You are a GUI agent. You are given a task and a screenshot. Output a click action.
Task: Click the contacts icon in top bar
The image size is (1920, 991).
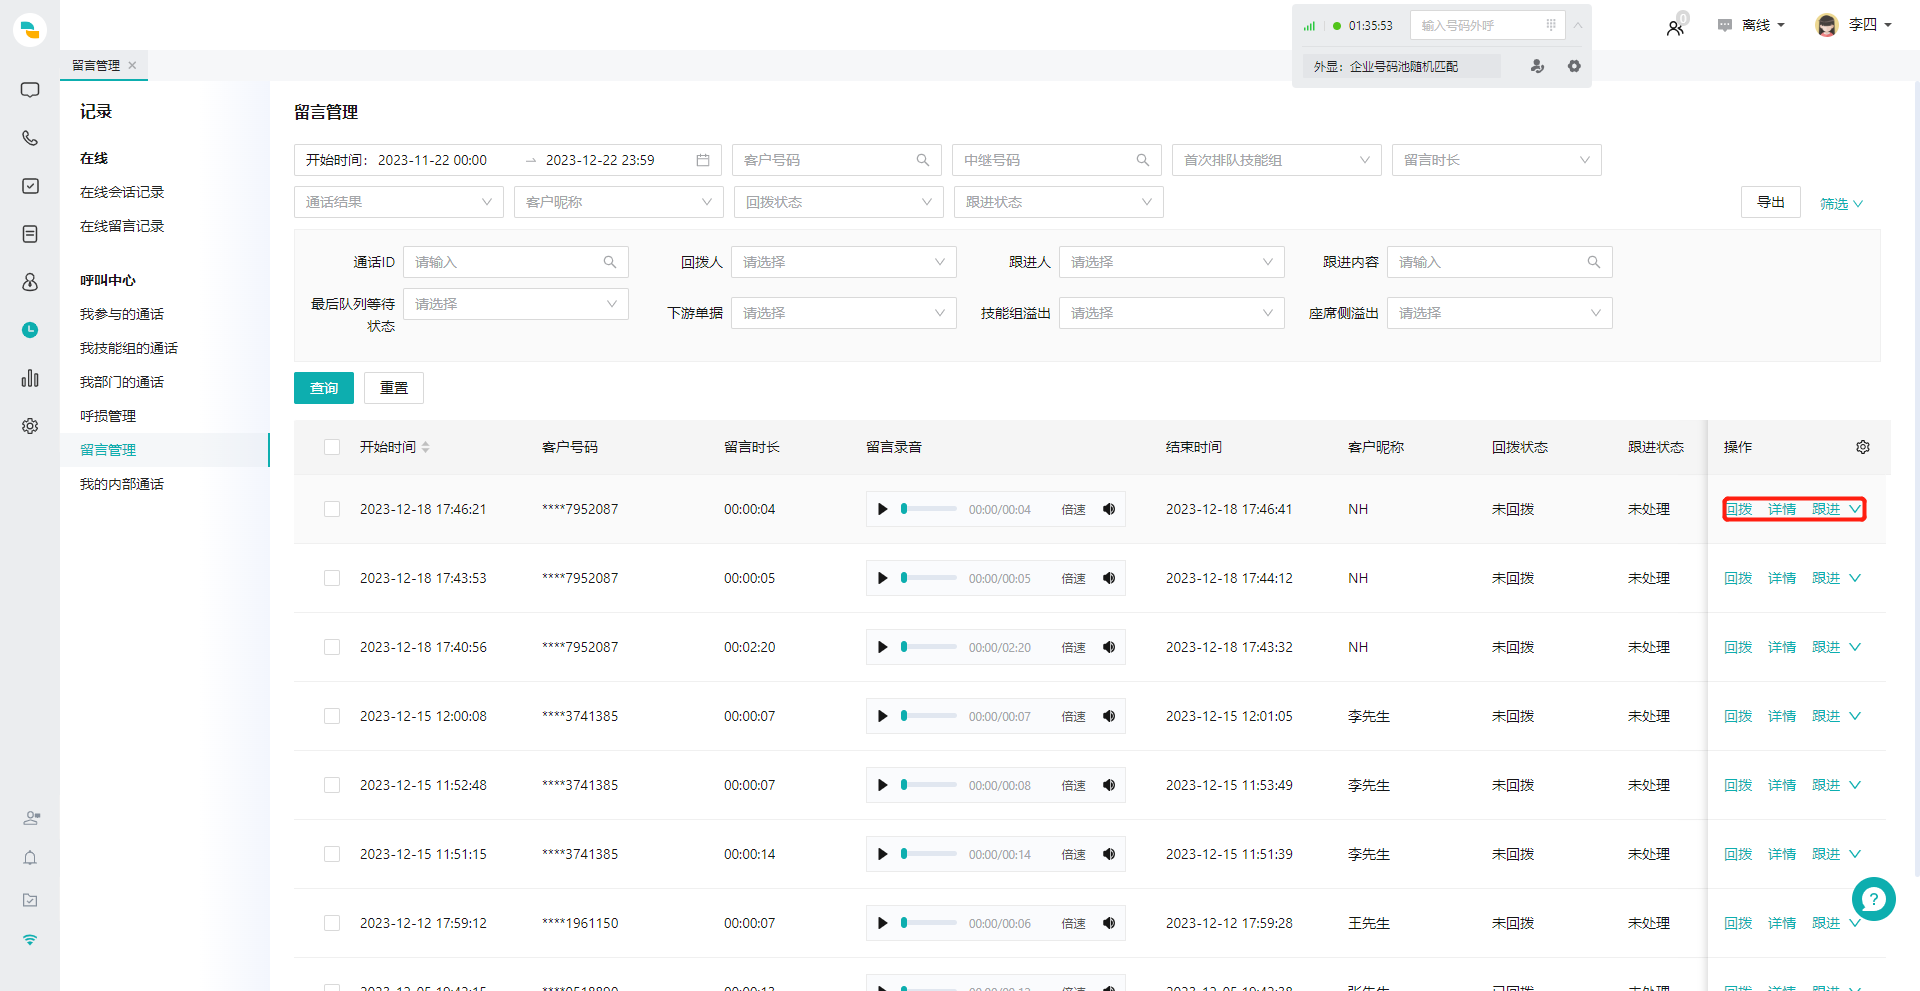(1676, 27)
